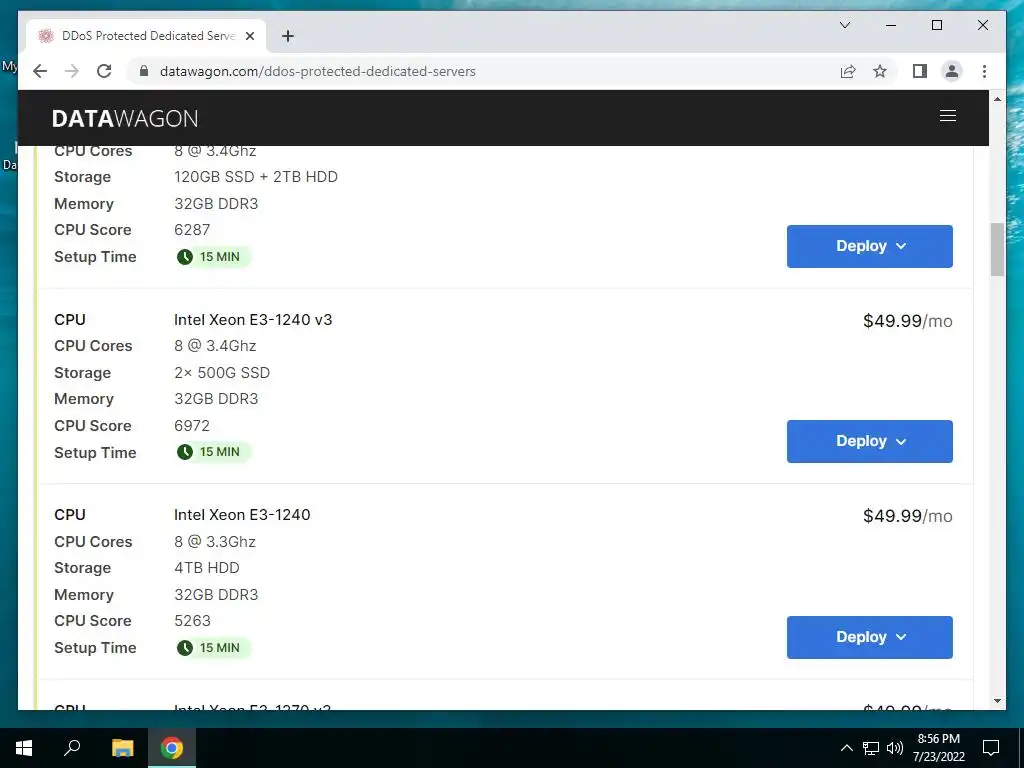
Task: Click the 15 MIN badge for CPU score 6972
Action: pyautogui.click(x=213, y=452)
